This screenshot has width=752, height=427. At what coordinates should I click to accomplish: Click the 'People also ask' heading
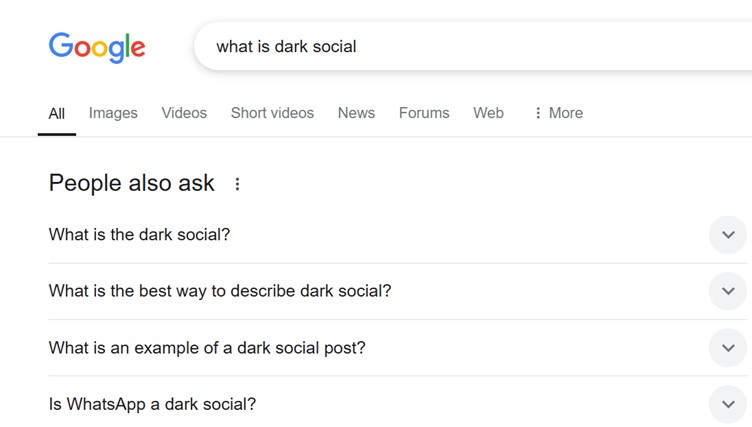click(131, 183)
